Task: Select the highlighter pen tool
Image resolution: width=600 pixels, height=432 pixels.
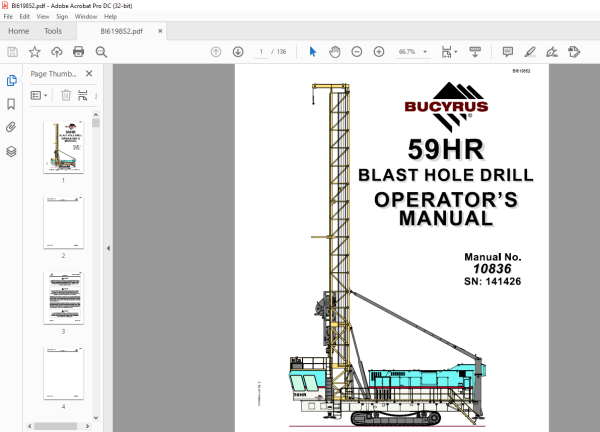Action: [x=530, y=52]
